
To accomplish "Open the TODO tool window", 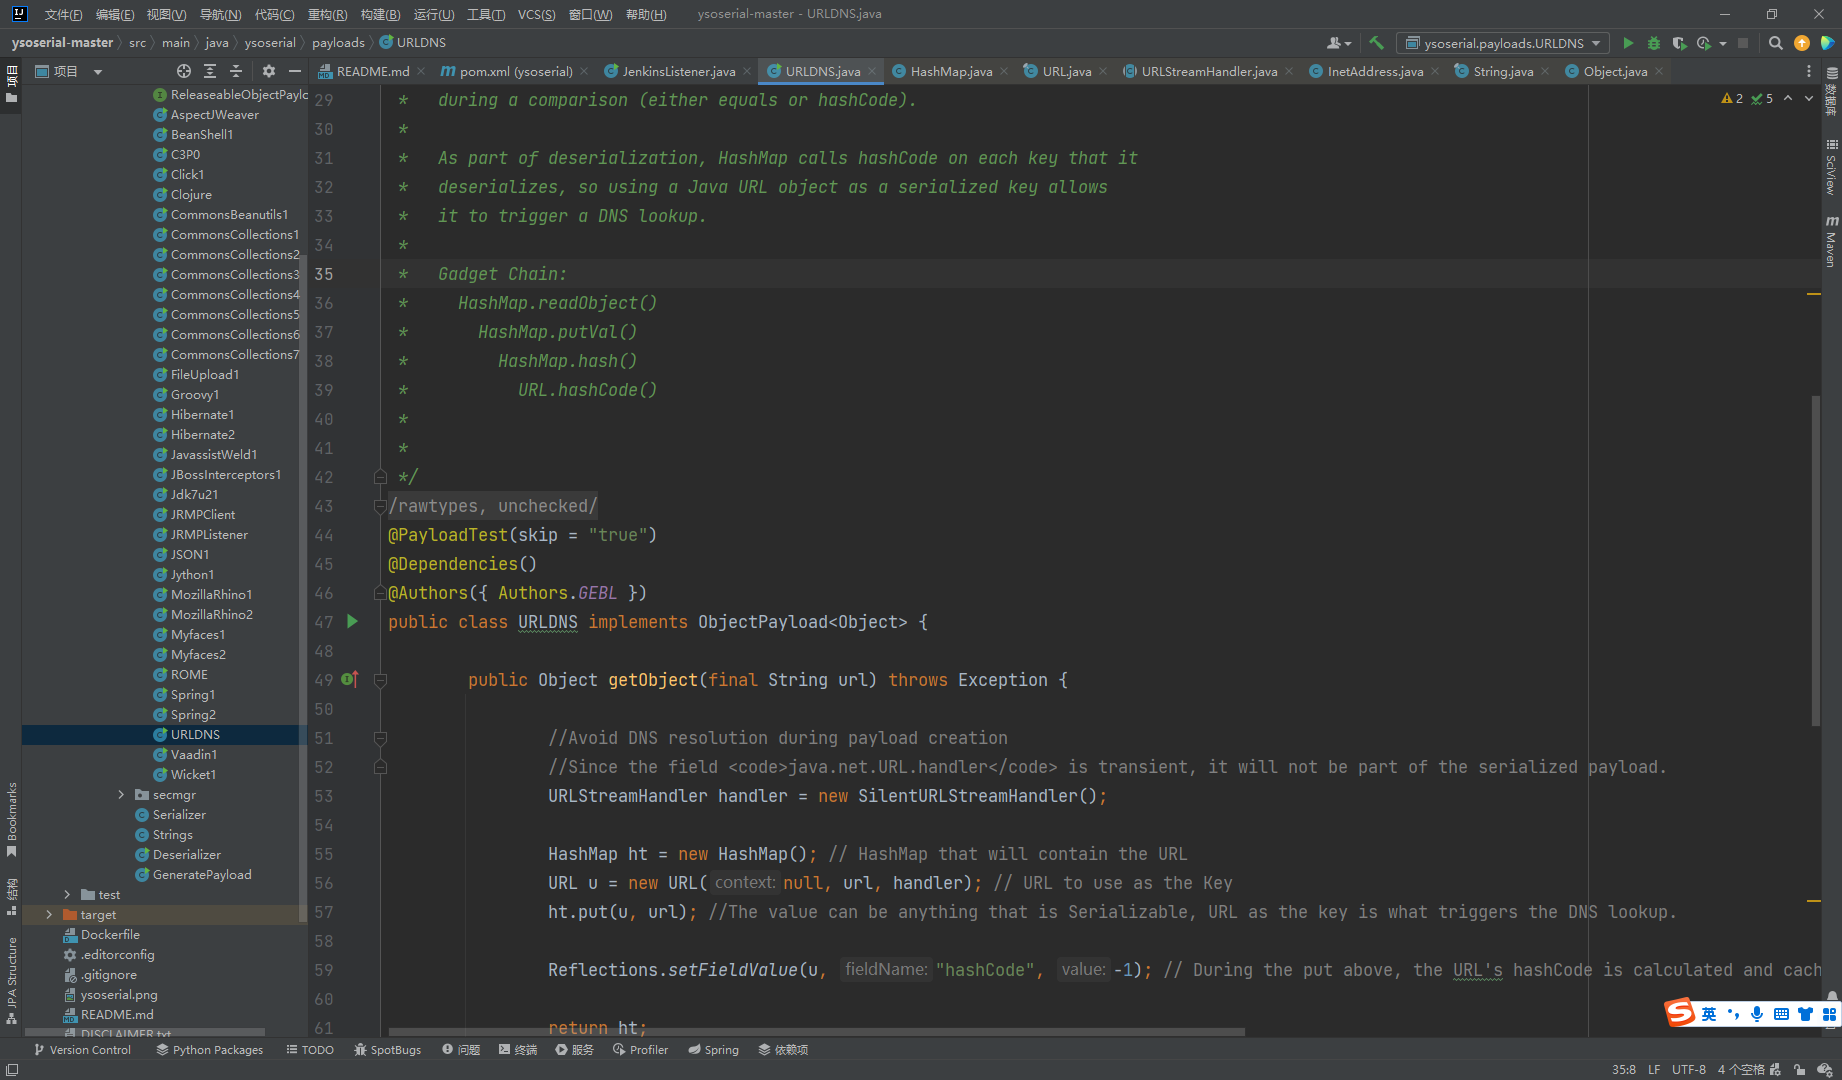I will (310, 1049).
